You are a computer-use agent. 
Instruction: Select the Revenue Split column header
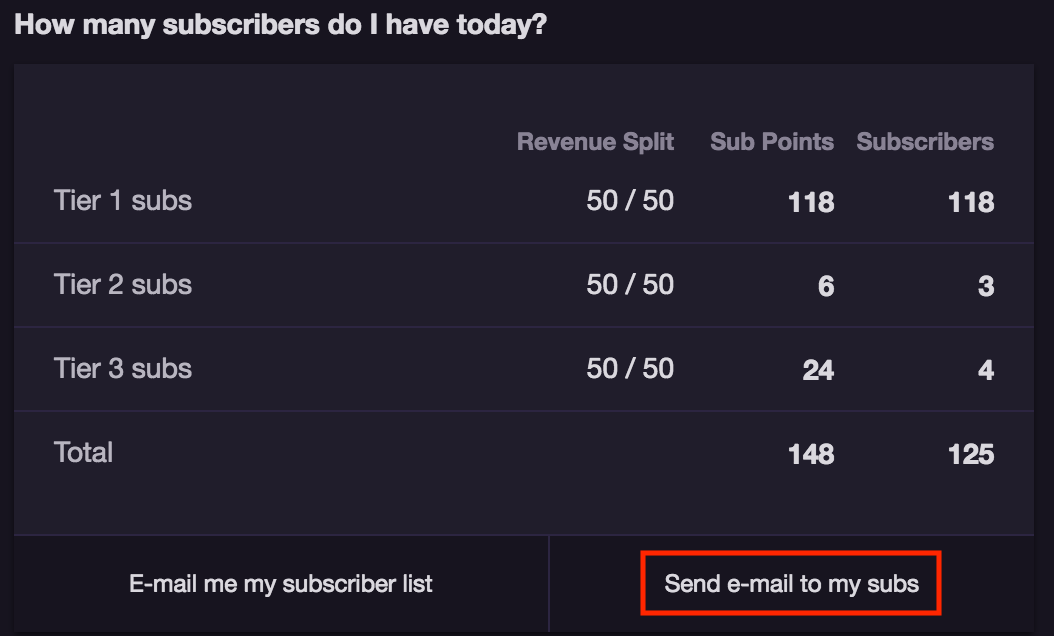tap(595, 142)
